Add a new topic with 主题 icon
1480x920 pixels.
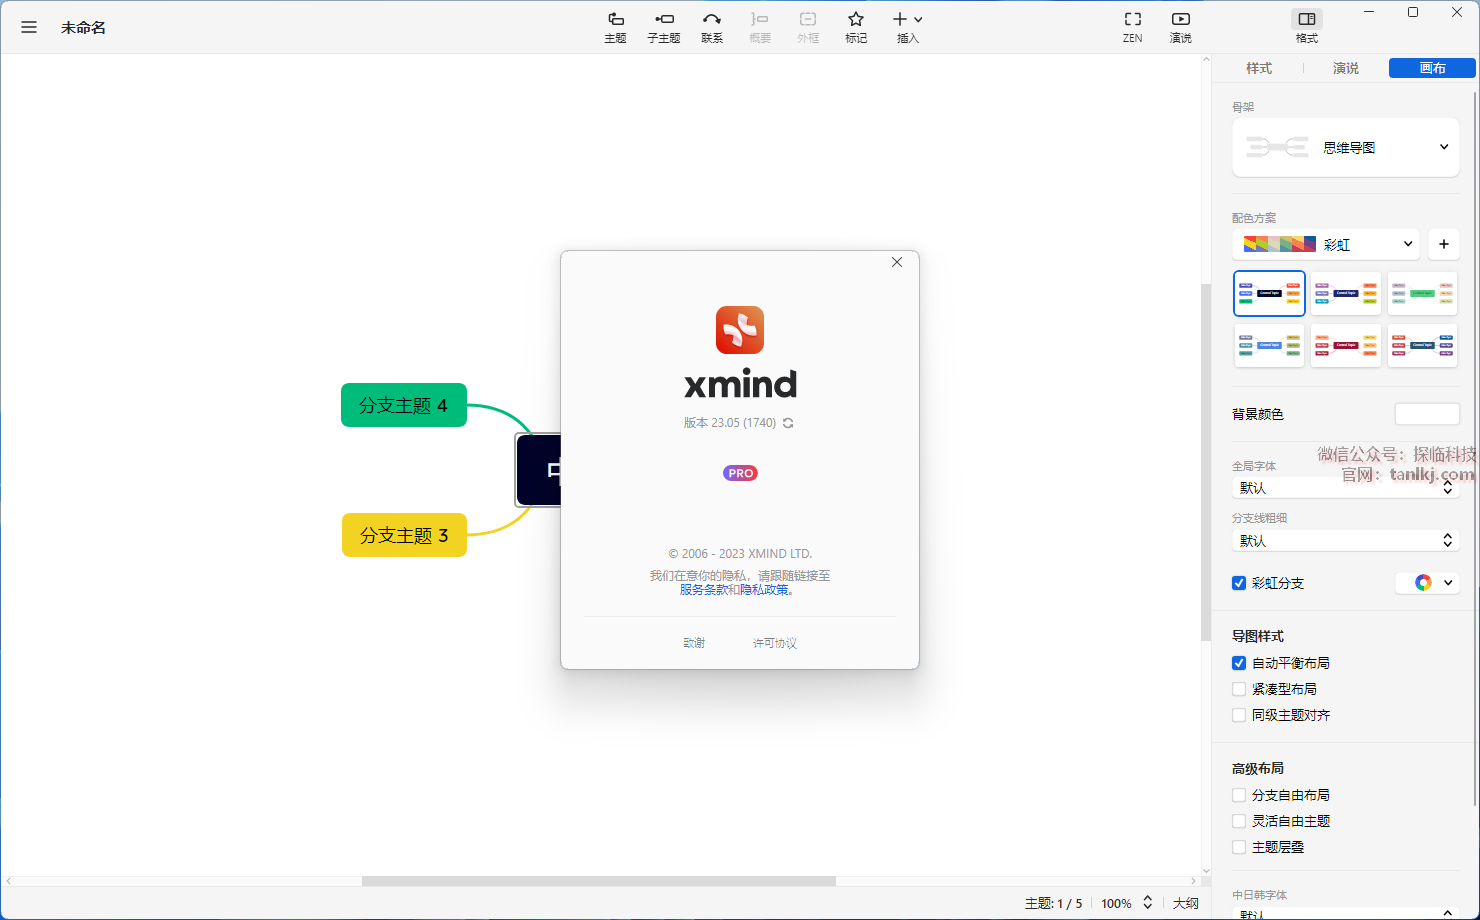coord(615,26)
